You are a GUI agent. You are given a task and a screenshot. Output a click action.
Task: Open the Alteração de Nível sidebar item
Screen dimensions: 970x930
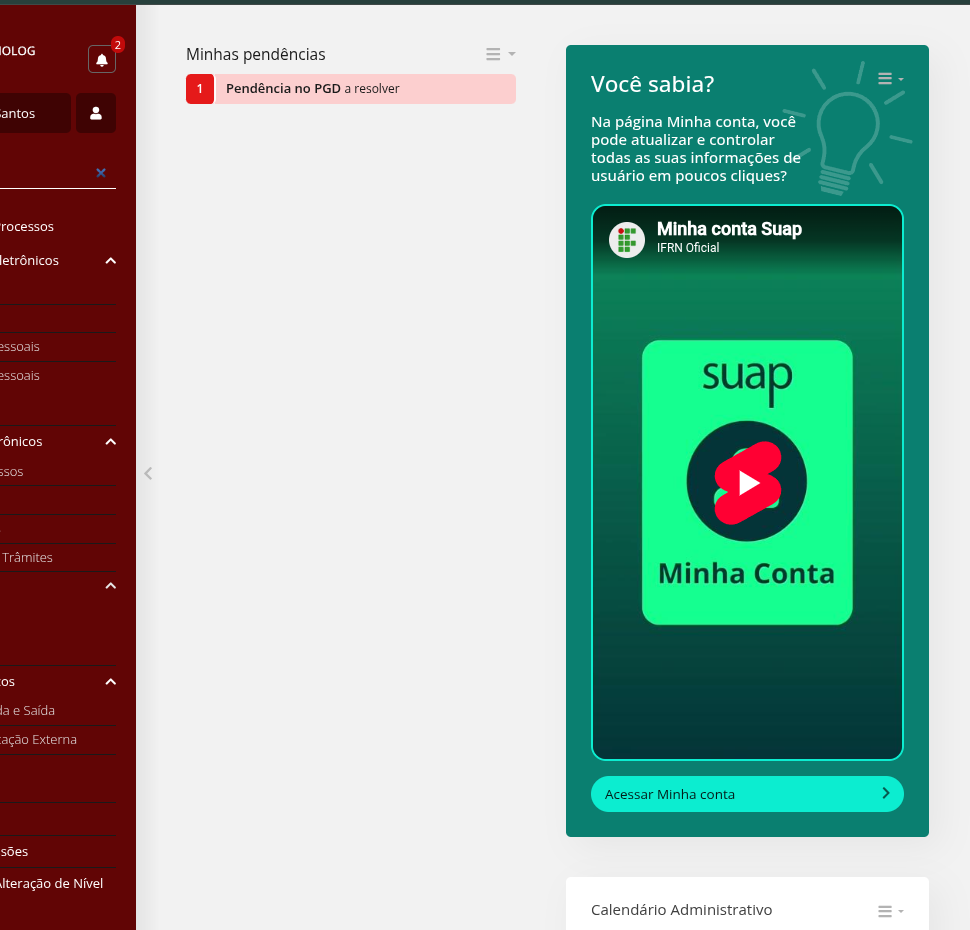coord(51,884)
